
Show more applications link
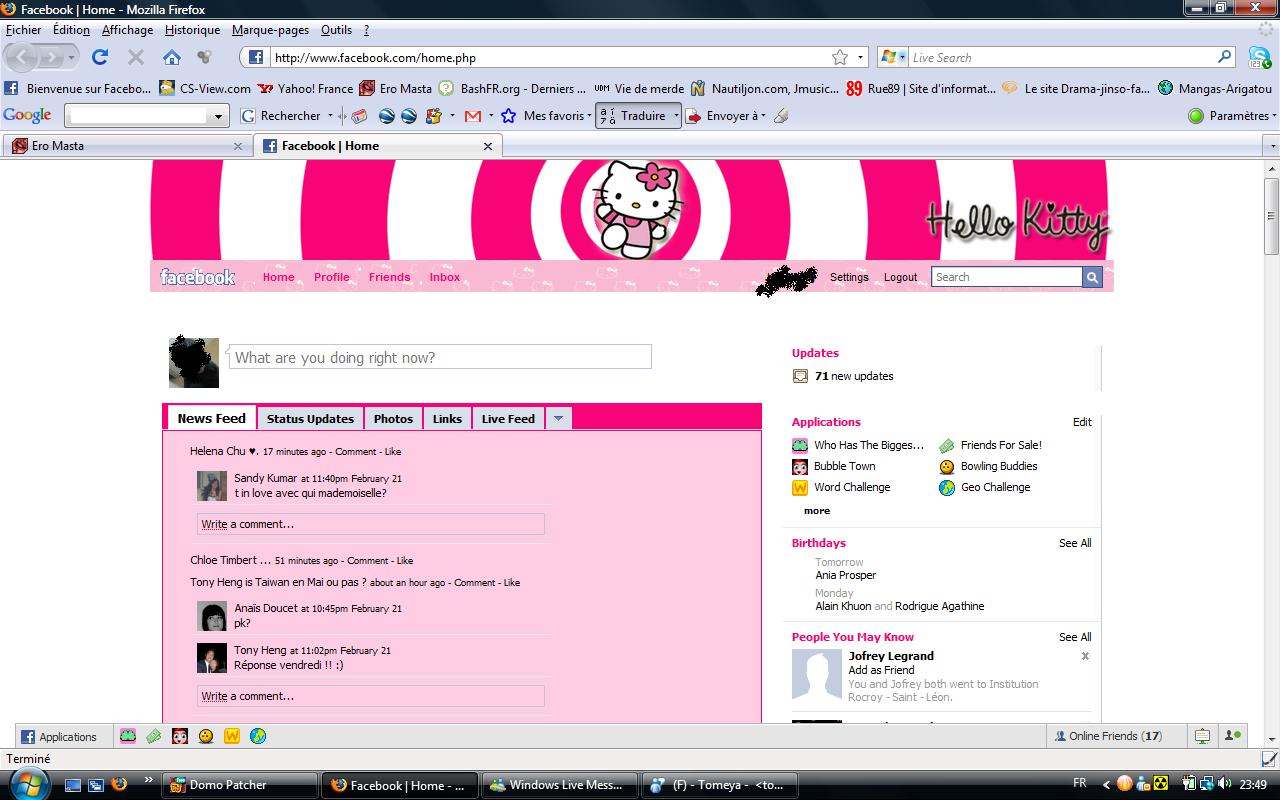[x=816, y=510]
